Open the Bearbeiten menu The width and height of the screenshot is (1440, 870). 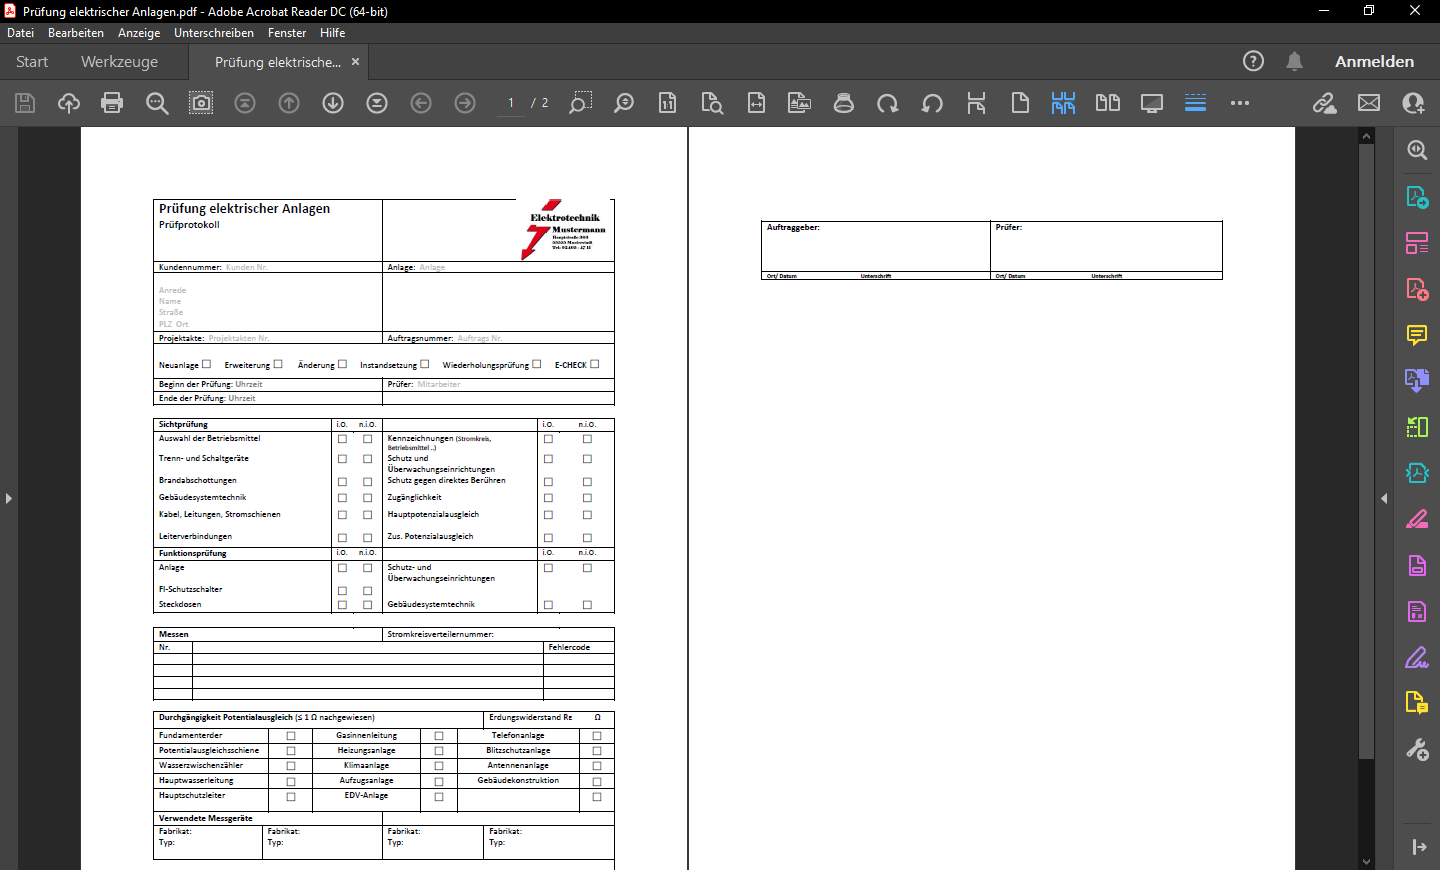[x=75, y=33]
